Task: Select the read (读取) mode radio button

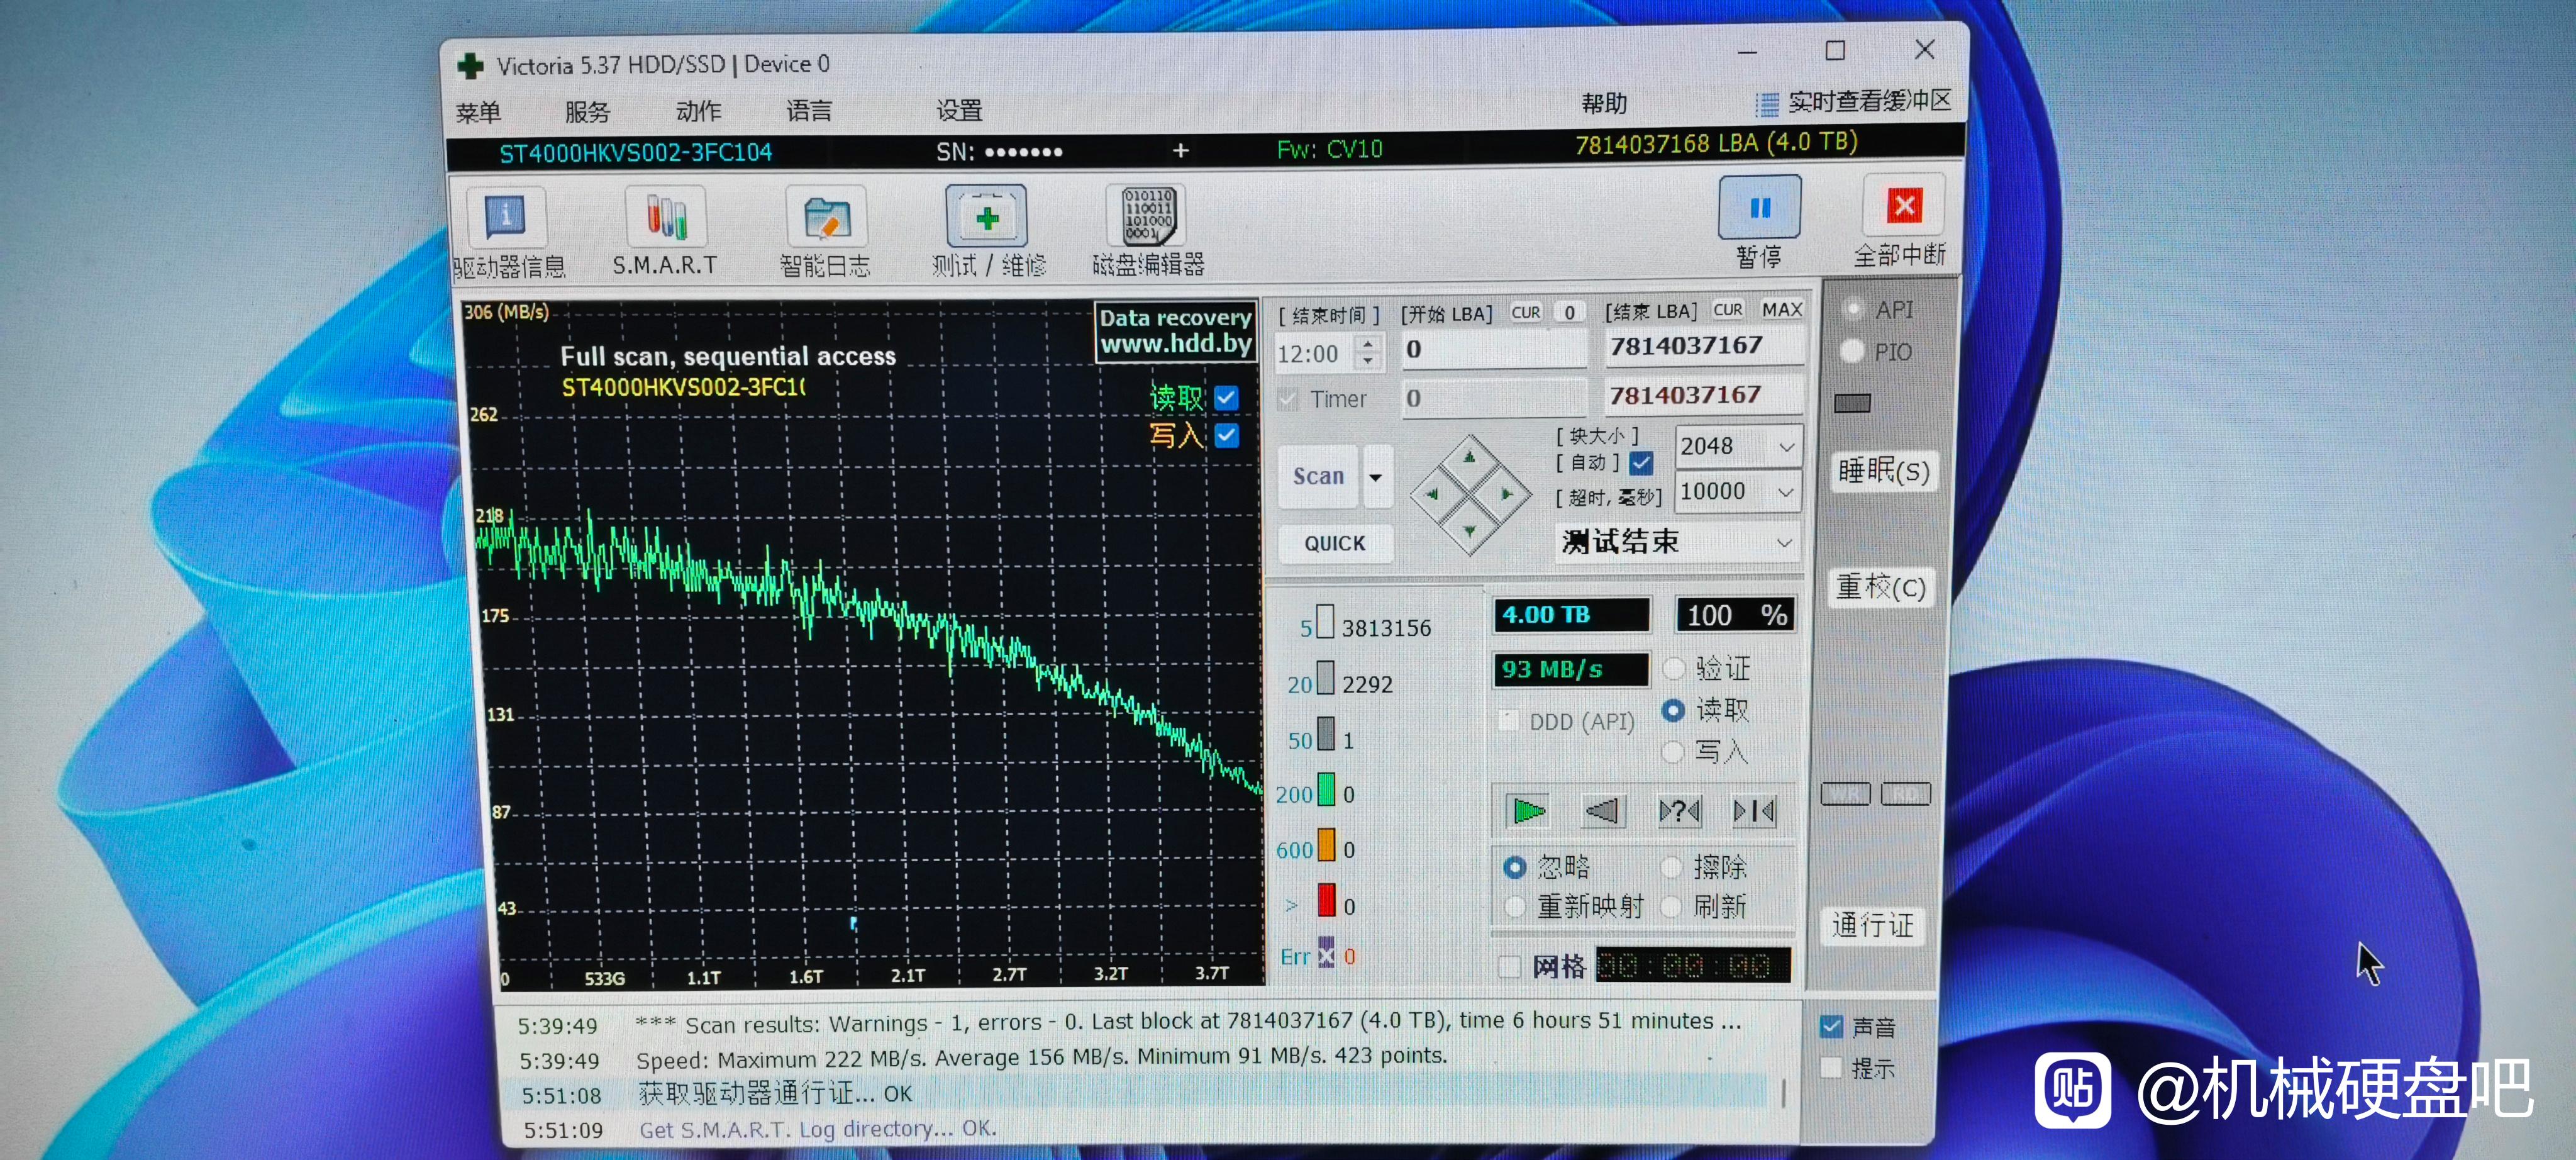Action: coord(1673,710)
